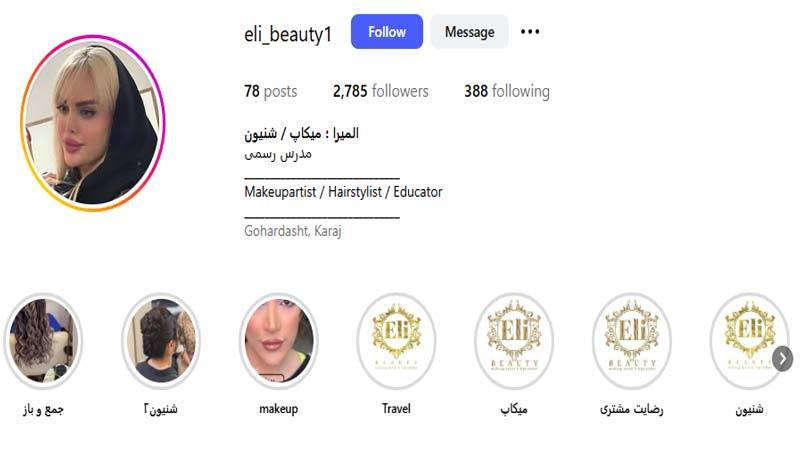This screenshot has height=450, width=800.
Task: View the 2,785 followers list
Action: [x=381, y=91]
